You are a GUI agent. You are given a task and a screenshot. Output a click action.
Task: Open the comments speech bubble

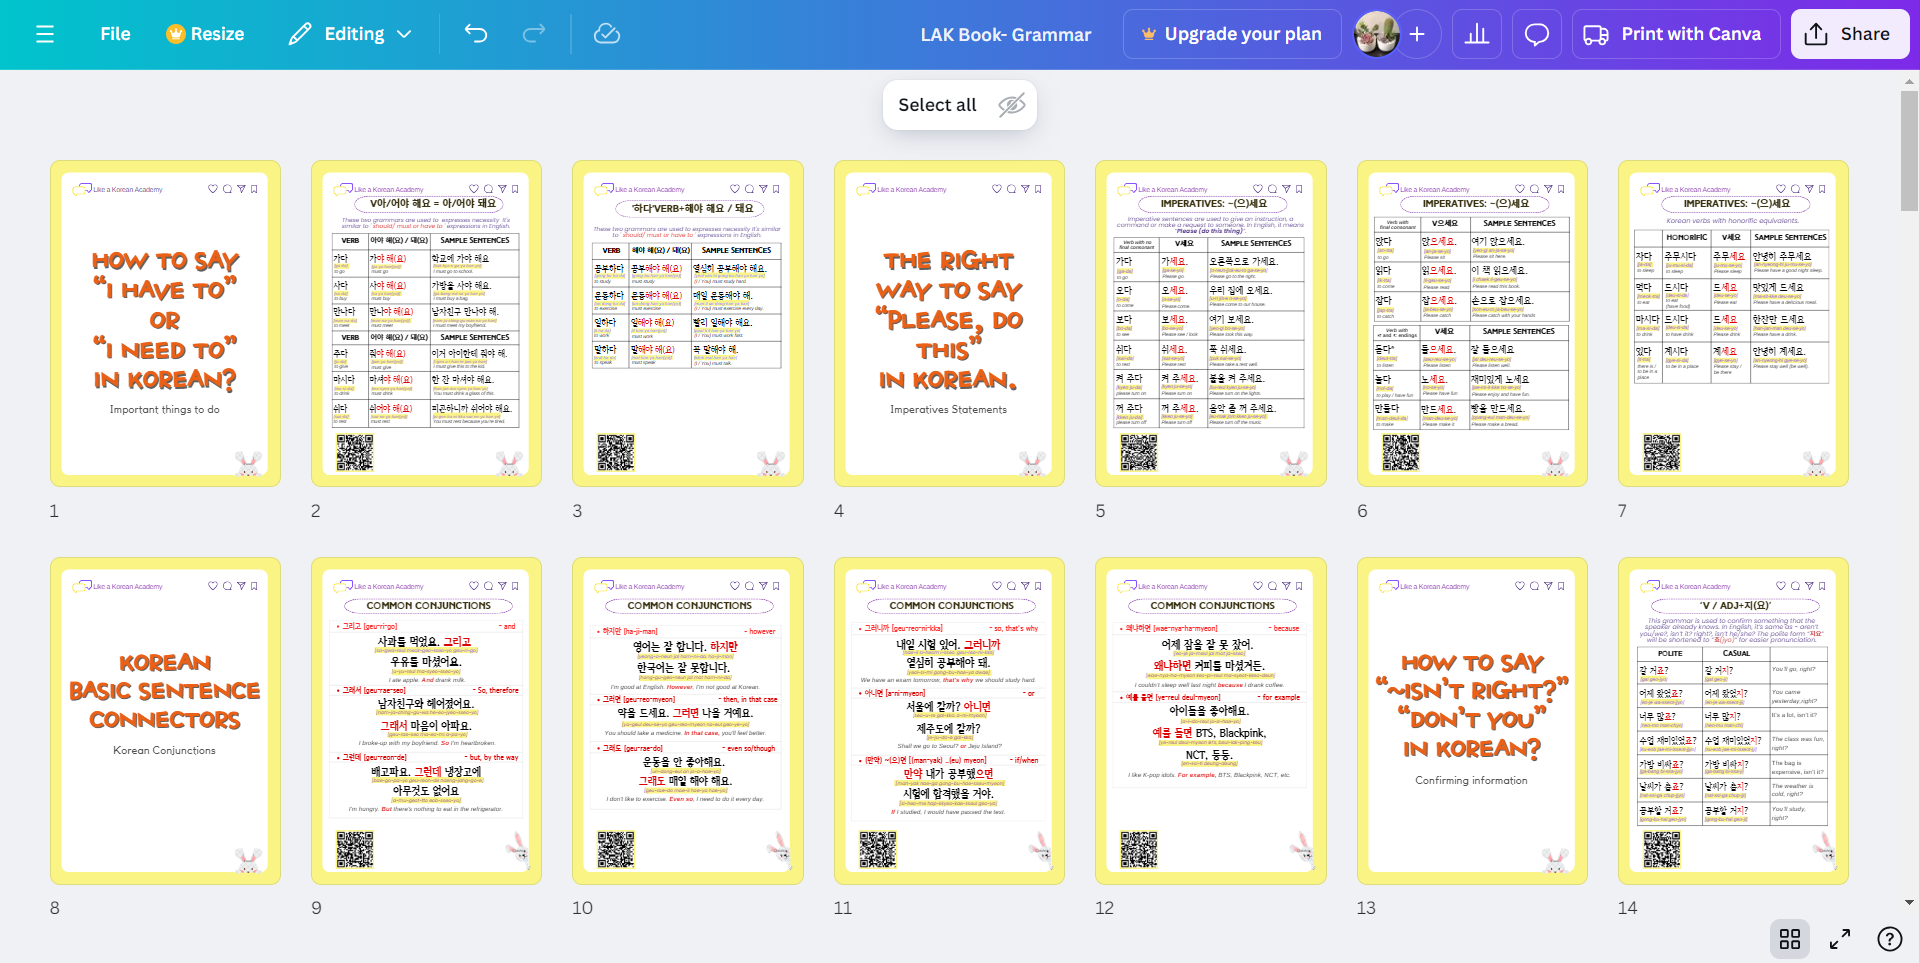coord(1537,34)
